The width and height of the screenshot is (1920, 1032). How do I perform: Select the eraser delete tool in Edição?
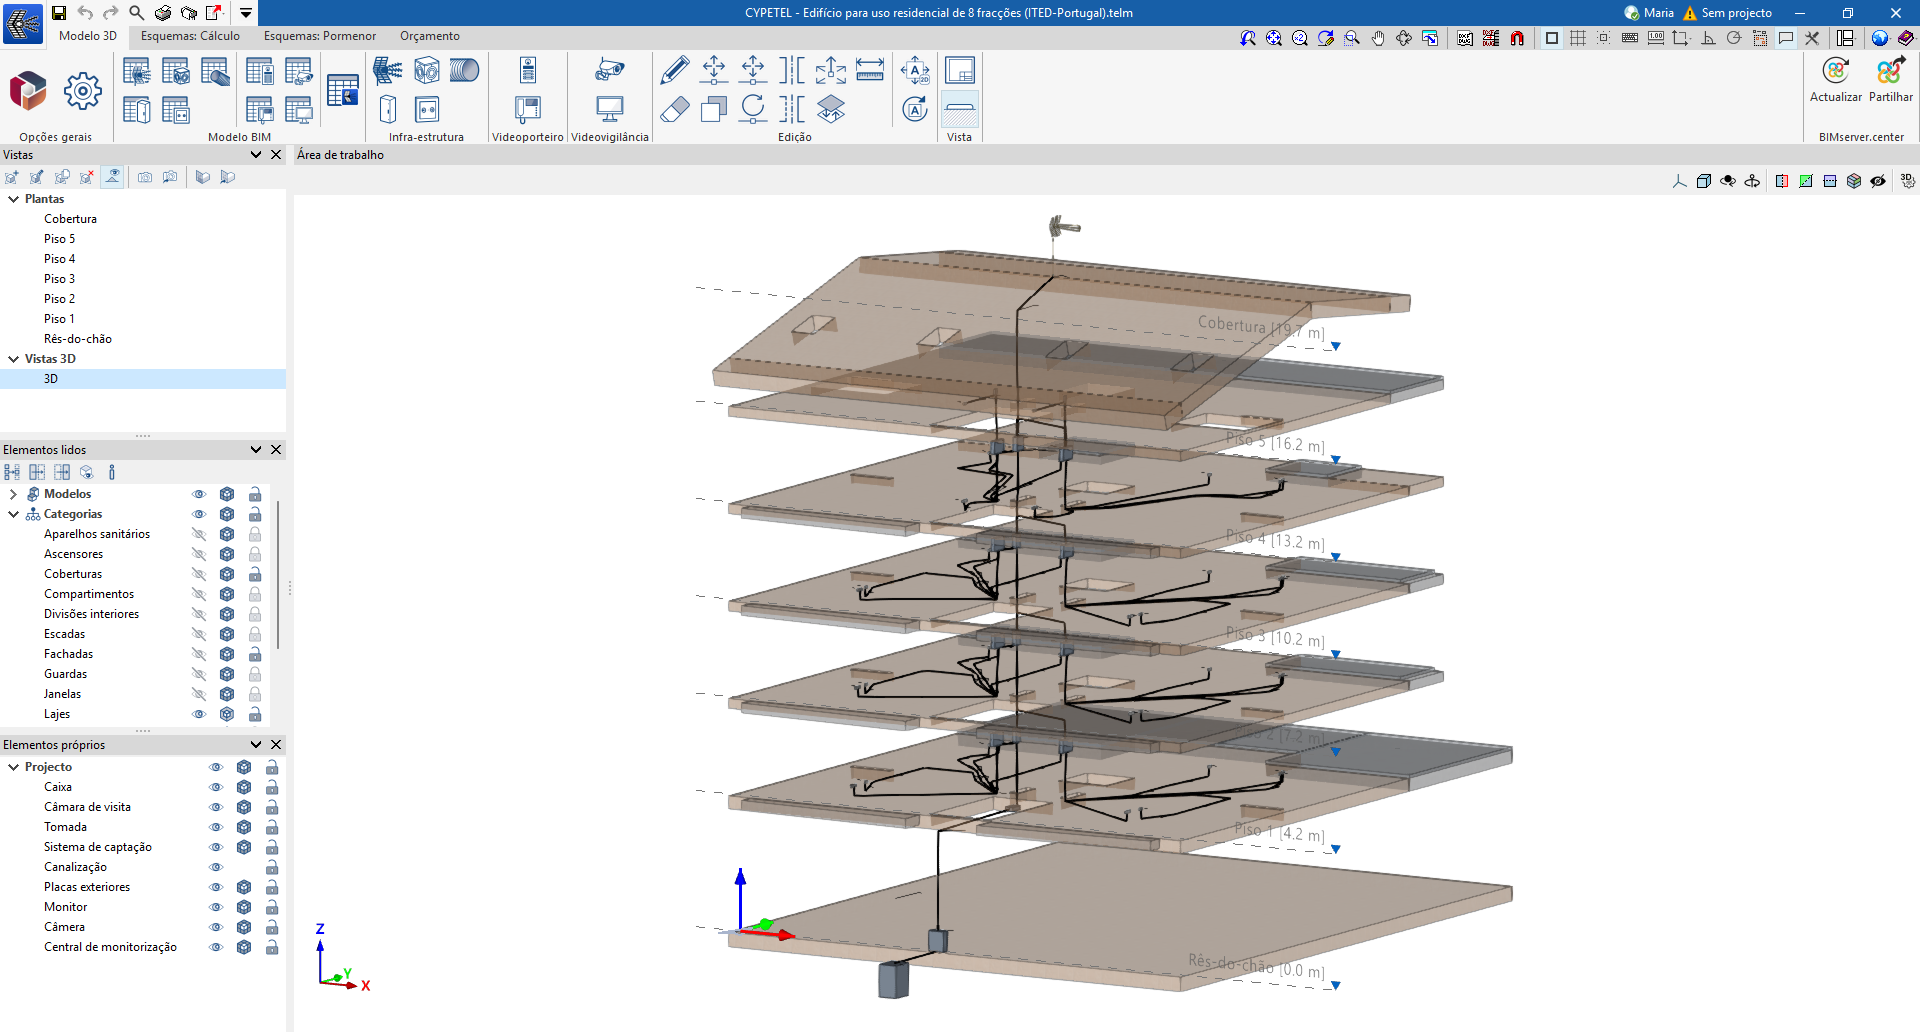coord(675,109)
